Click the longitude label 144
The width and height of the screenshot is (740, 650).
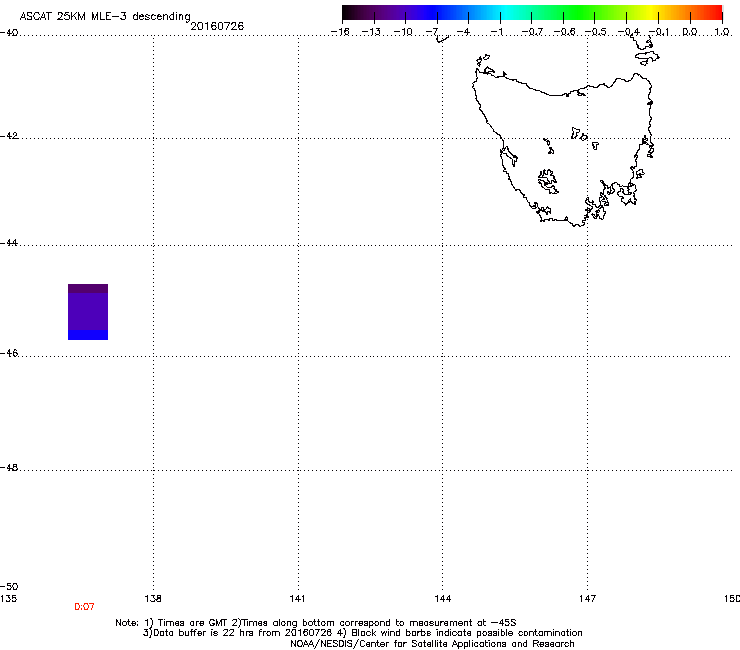point(442,599)
